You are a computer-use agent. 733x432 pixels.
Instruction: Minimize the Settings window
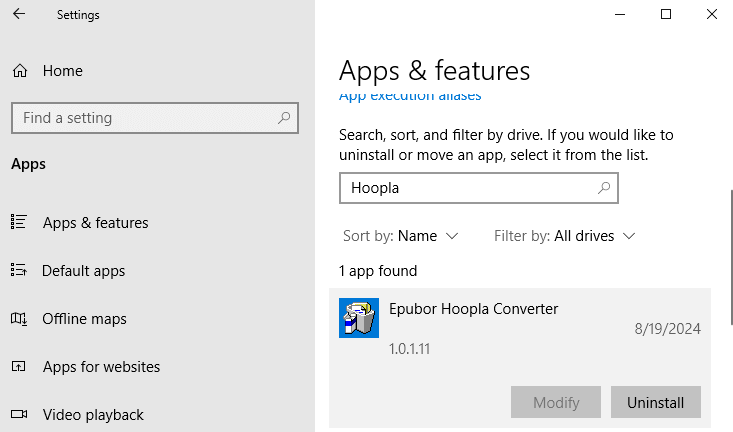(x=620, y=14)
